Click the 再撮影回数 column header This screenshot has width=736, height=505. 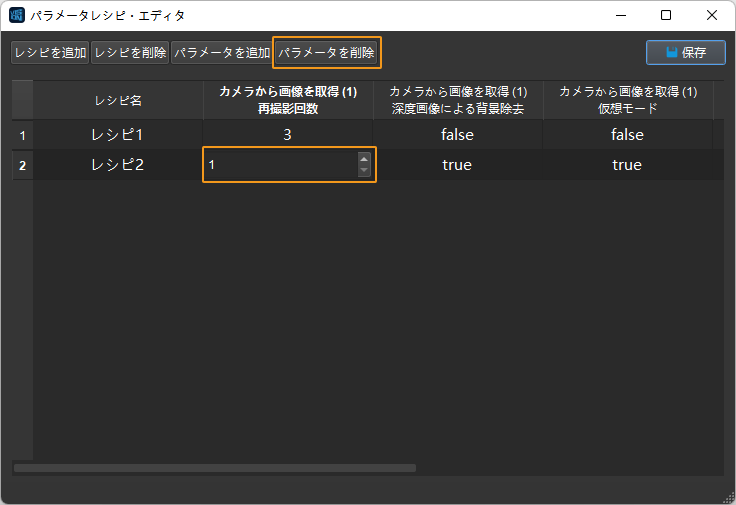pos(288,100)
